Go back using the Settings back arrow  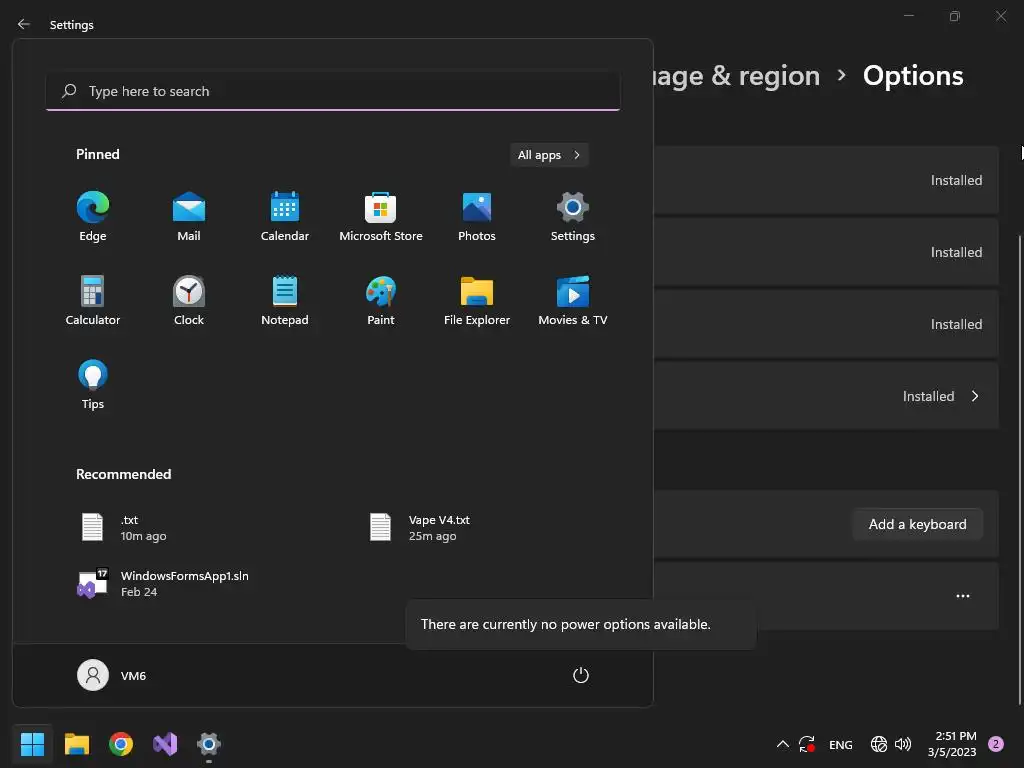(24, 24)
